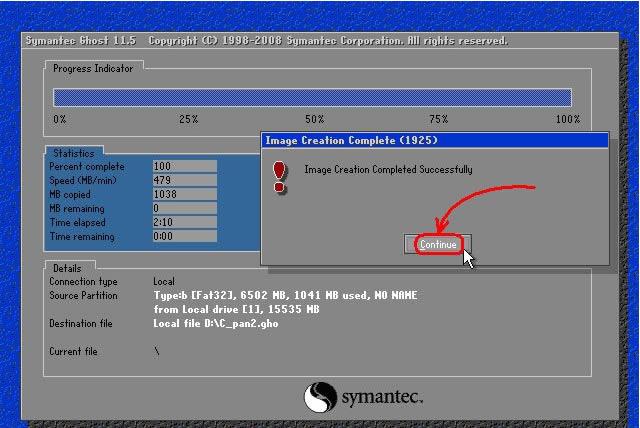Viewport: 640px width, 428px height.
Task: Click the Current file value backslash
Action: point(157,352)
